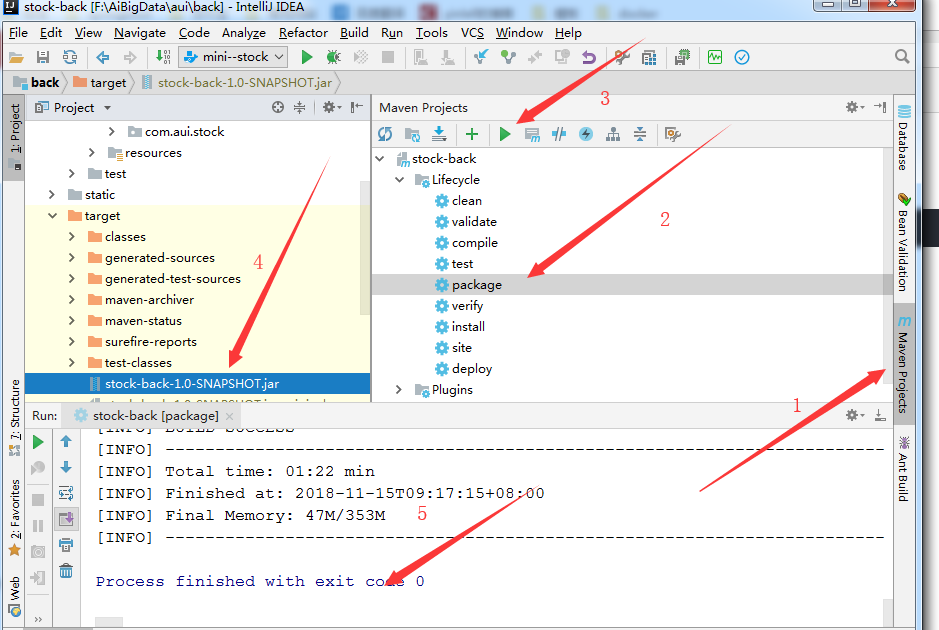Expand classes folder node

[x=72, y=237]
